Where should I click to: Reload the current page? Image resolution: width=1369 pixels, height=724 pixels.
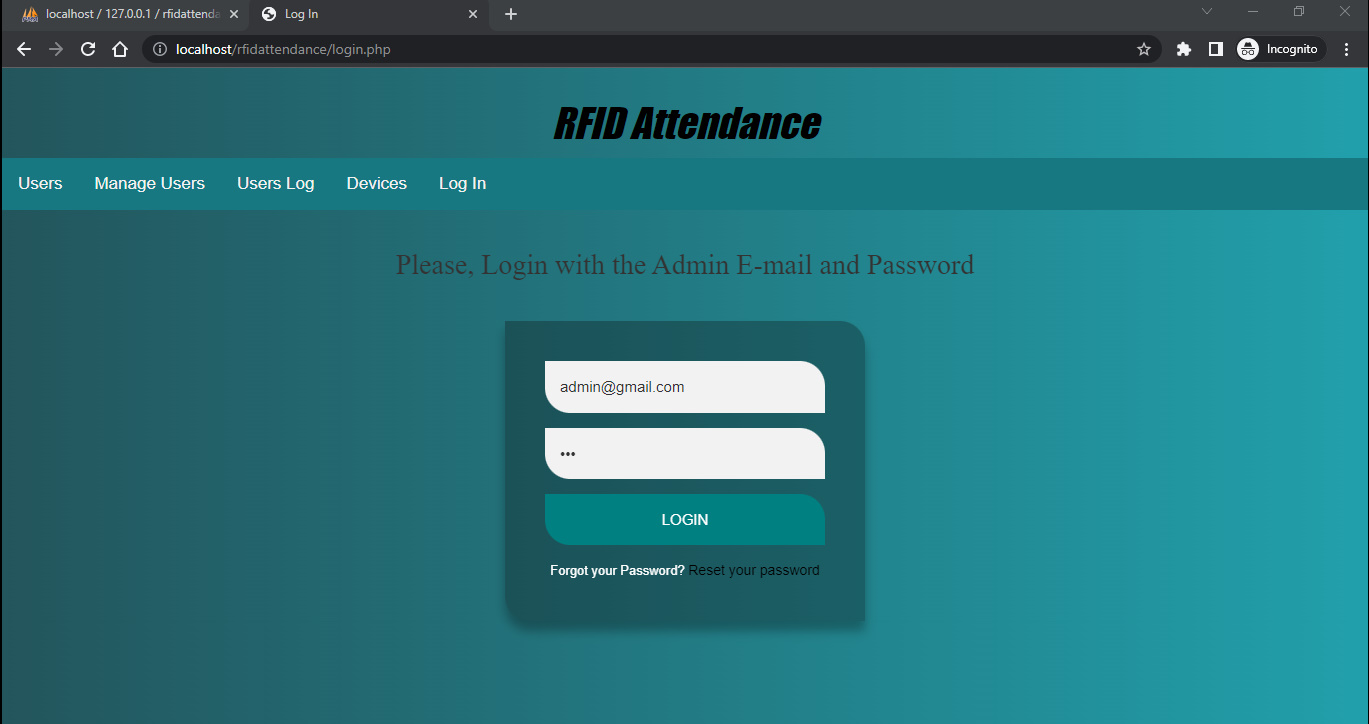click(88, 49)
